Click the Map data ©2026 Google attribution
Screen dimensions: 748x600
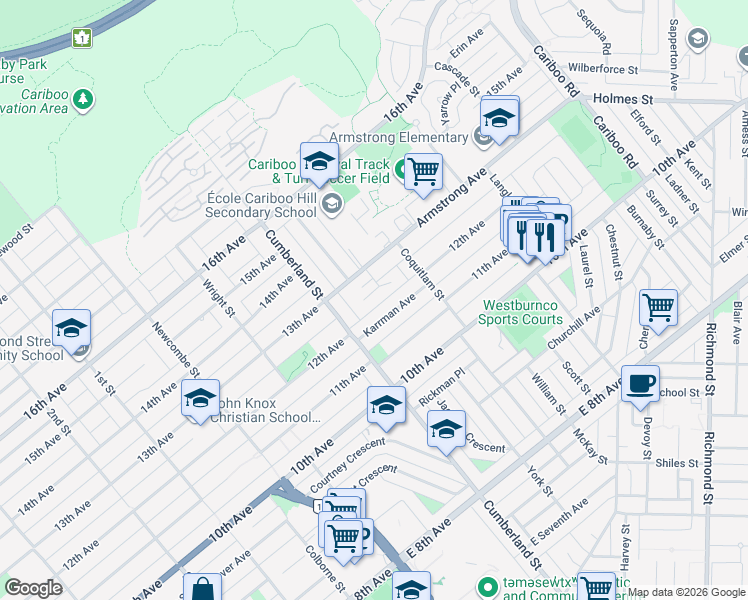click(687, 593)
